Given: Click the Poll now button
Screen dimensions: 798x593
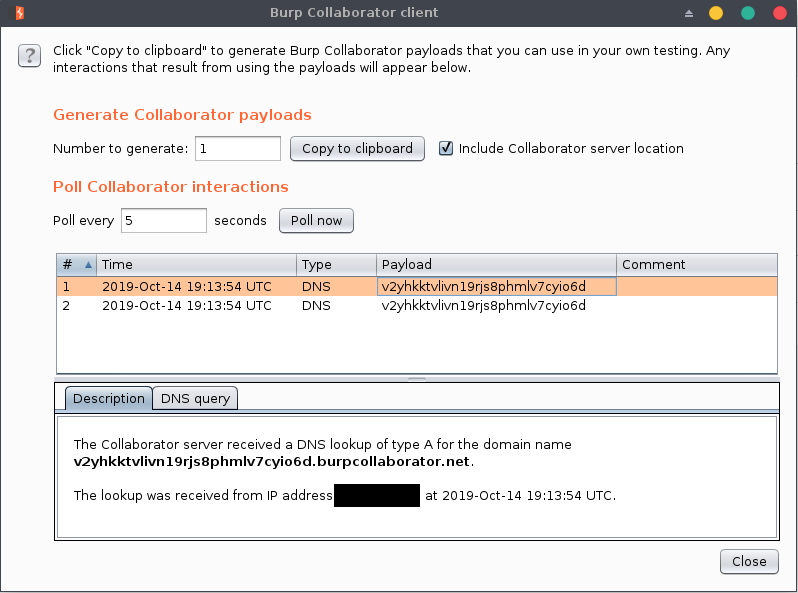Looking at the screenshot, I should click(316, 220).
